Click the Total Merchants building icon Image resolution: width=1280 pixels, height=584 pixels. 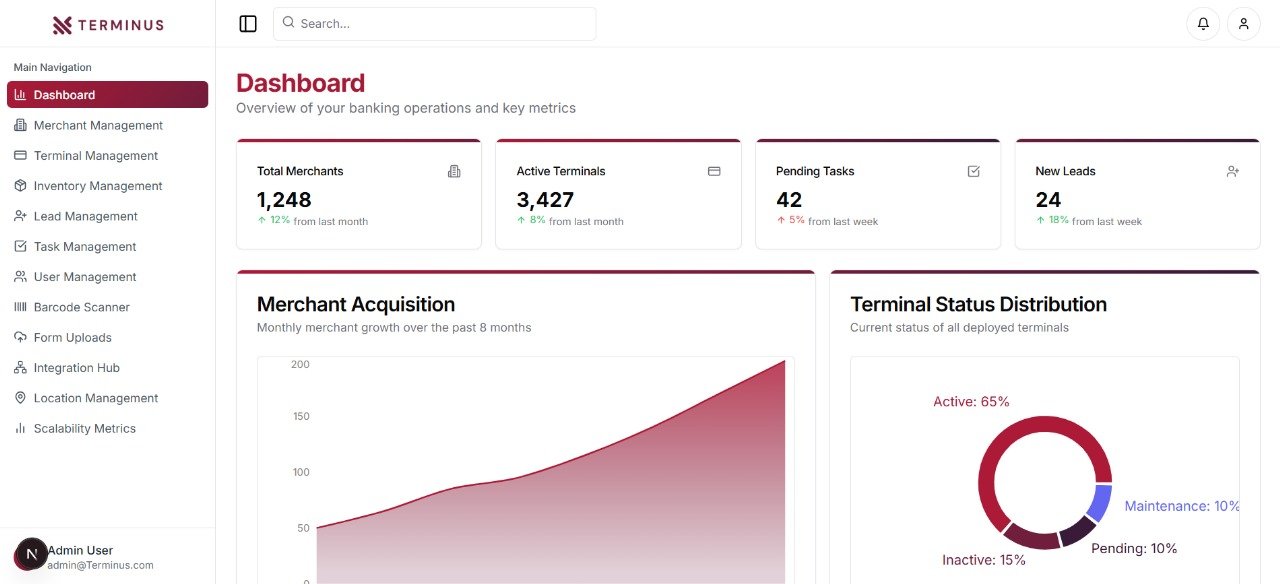click(454, 171)
